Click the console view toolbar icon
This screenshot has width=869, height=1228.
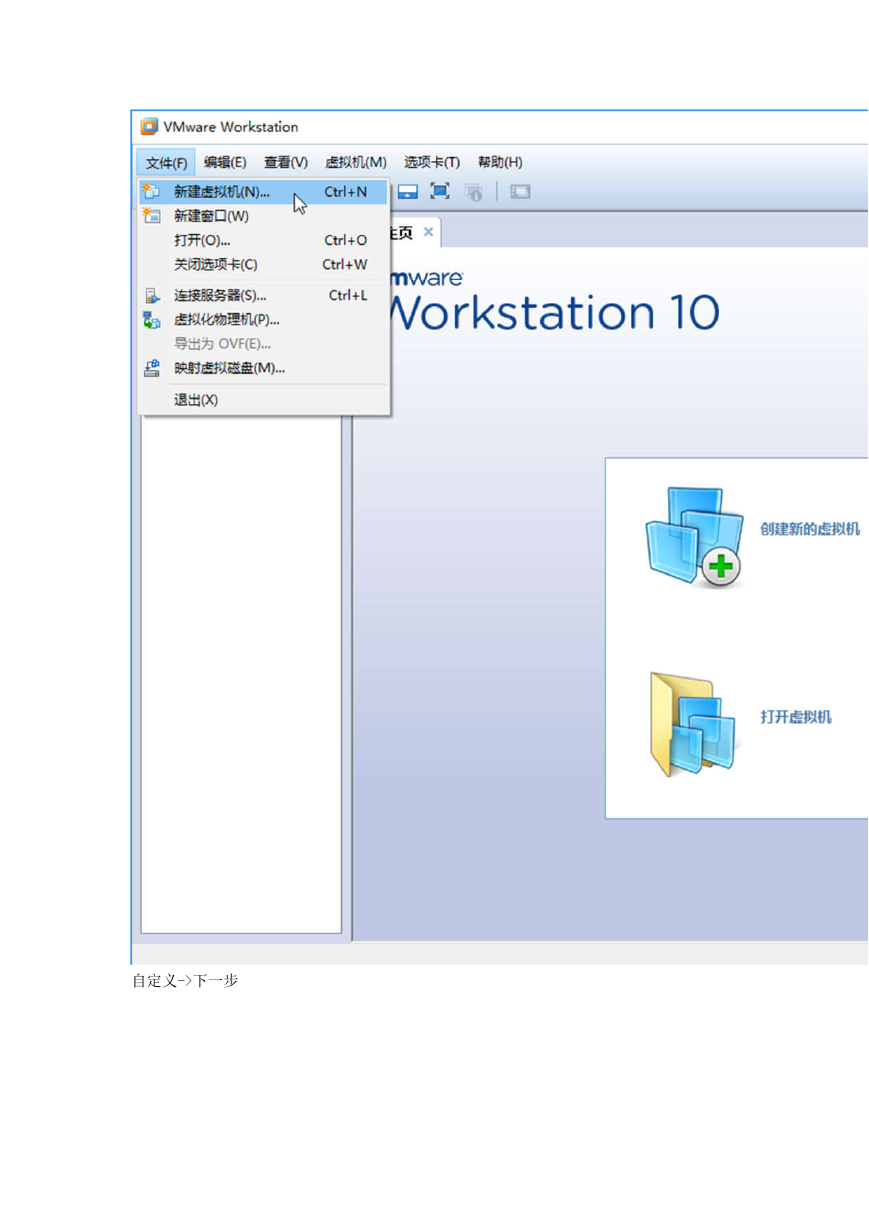pos(408,192)
